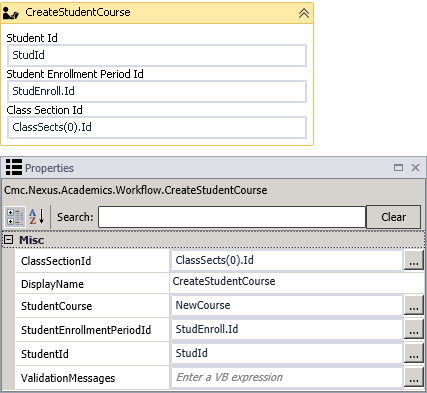Click the Student Enrollment Period Id label
The height and width of the screenshot is (393, 427).
pos(75,74)
